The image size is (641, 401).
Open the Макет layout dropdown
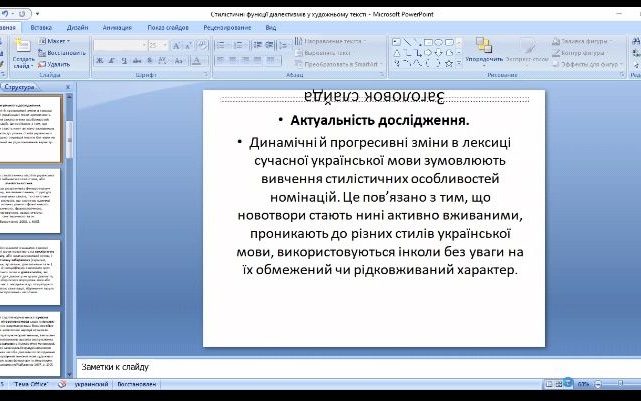coord(60,41)
